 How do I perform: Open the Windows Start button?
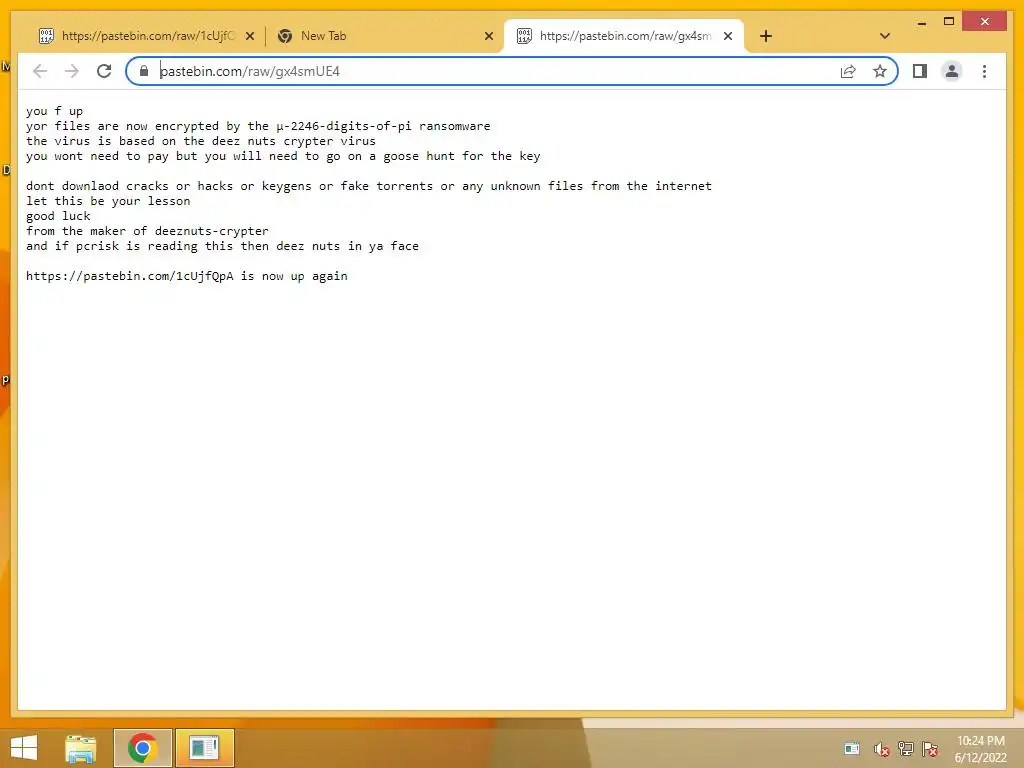pyautogui.click(x=24, y=748)
